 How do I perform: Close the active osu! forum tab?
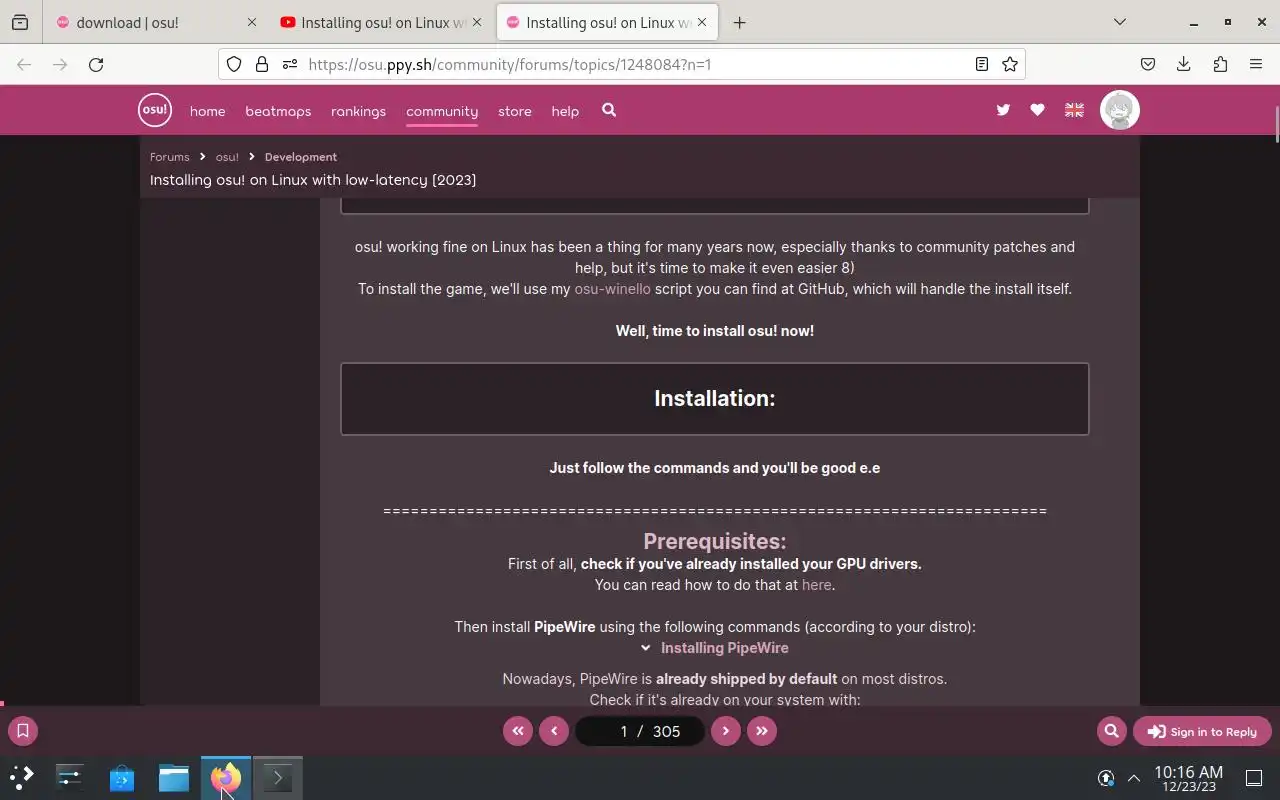(x=701, y=22)
